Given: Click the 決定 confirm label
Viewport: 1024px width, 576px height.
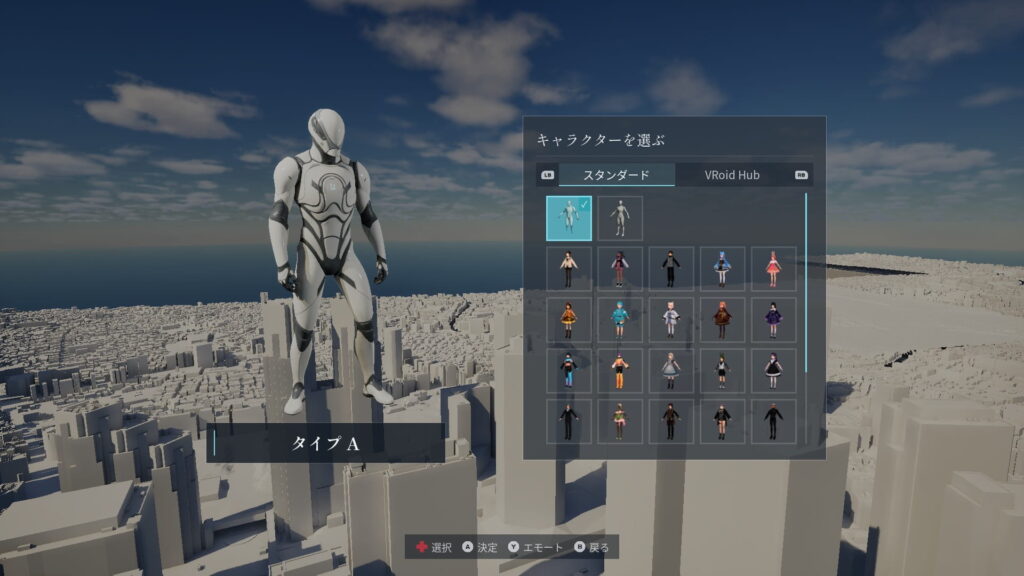Looking at the screenshot, I should 487,547.
